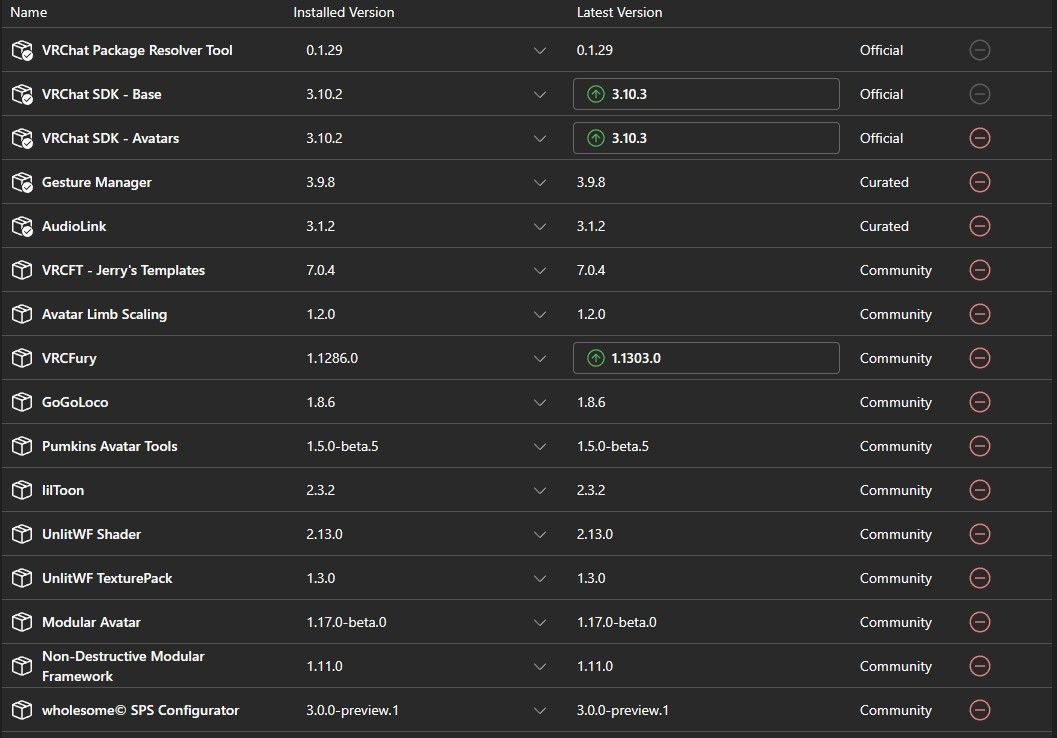The height and width of the screenshot is (738, 1057).
Task: Remove UnlitWF TexturePack package
Action: point(979,578)
